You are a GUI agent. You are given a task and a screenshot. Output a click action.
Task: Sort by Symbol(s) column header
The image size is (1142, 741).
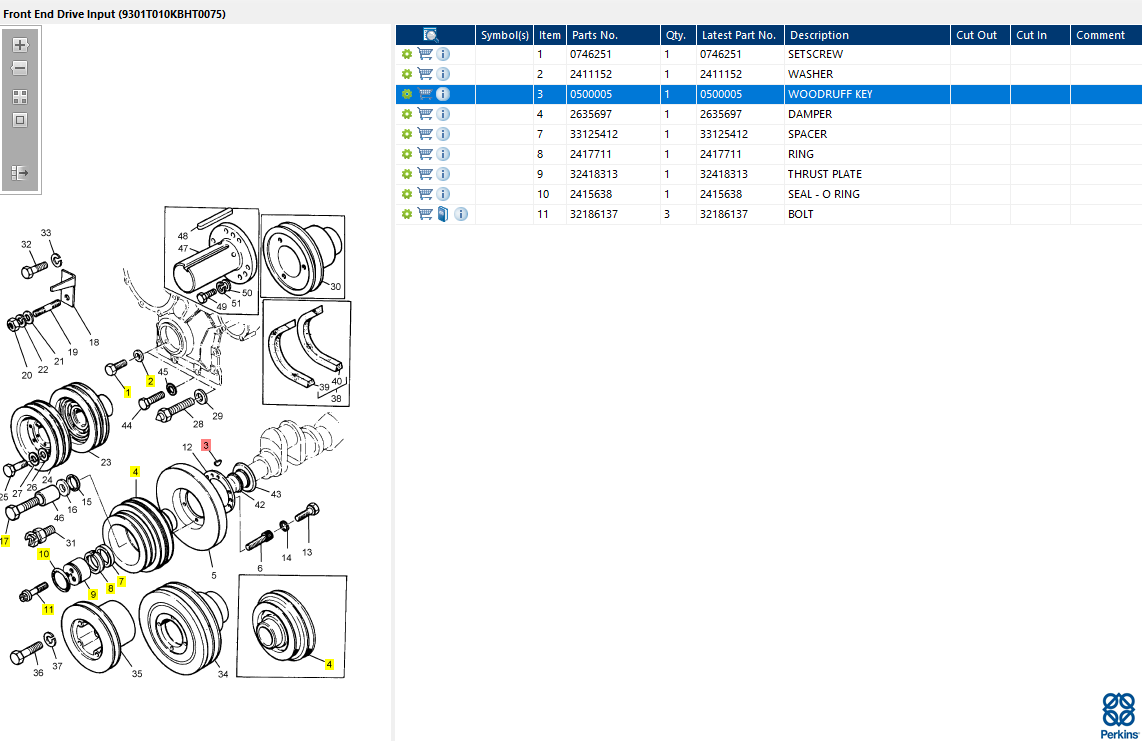[x=505, y=35]
